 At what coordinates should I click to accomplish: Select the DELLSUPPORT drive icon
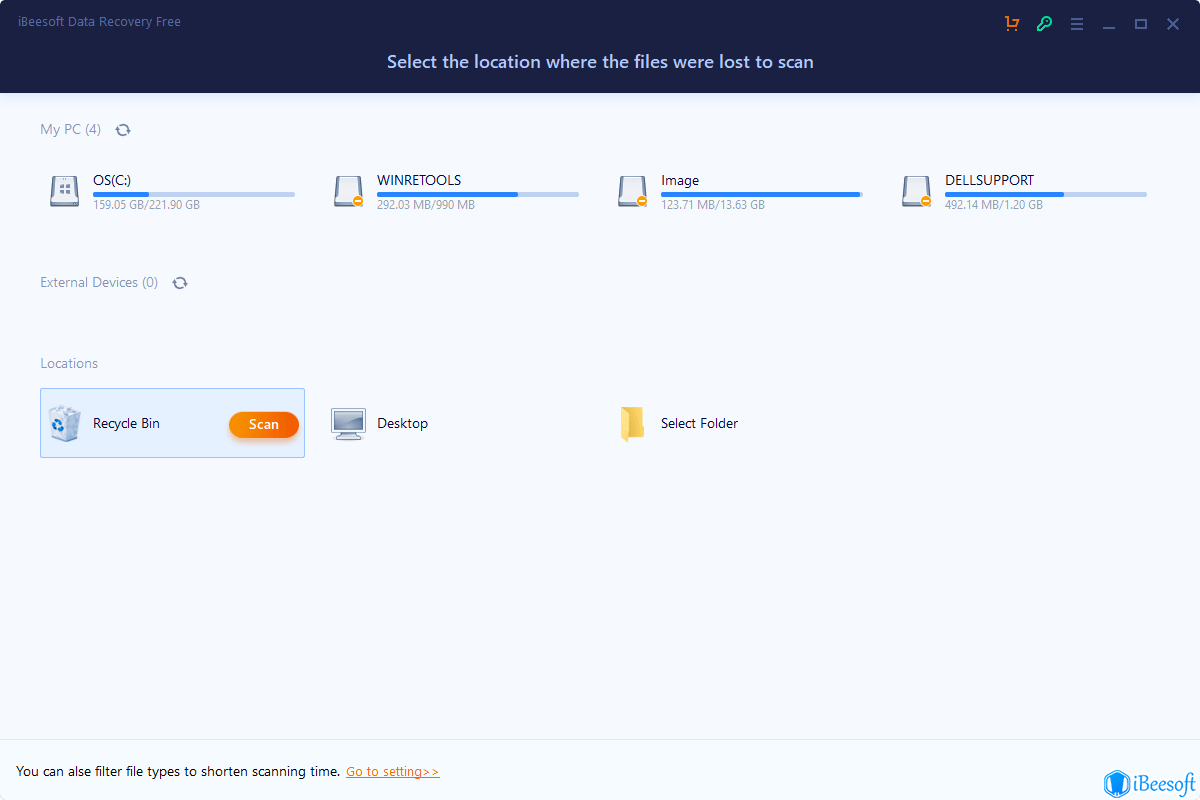coord(917,190)
